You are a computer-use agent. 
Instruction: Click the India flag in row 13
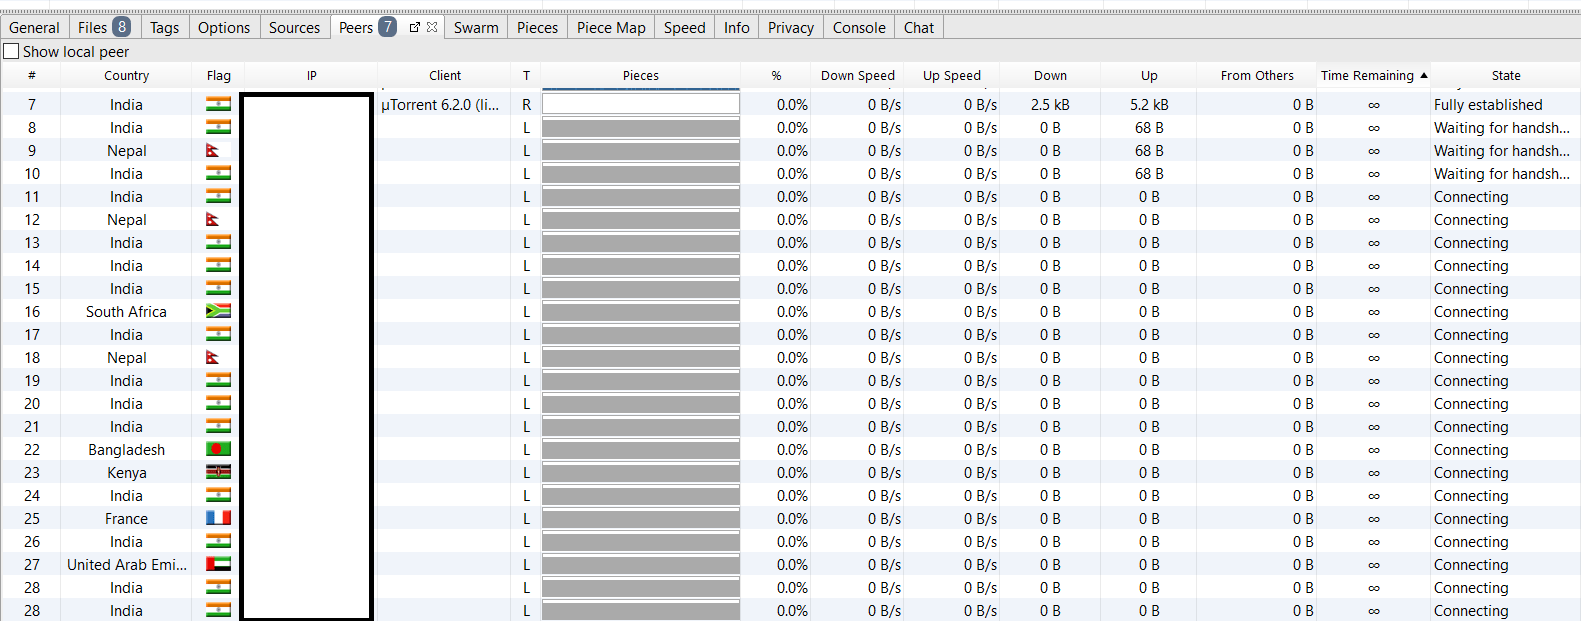tap(218, 242)
